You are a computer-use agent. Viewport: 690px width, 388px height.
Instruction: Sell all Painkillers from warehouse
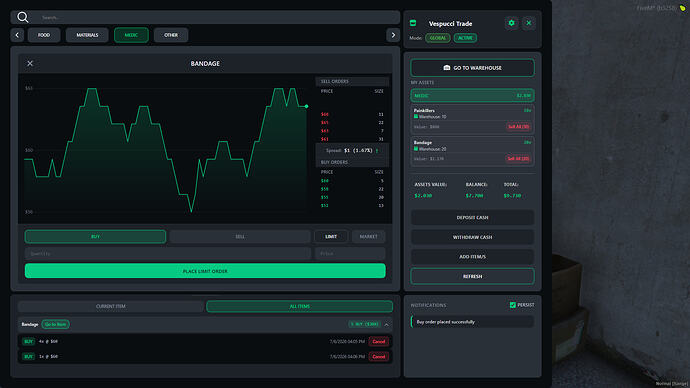click(x=518, y=127)
